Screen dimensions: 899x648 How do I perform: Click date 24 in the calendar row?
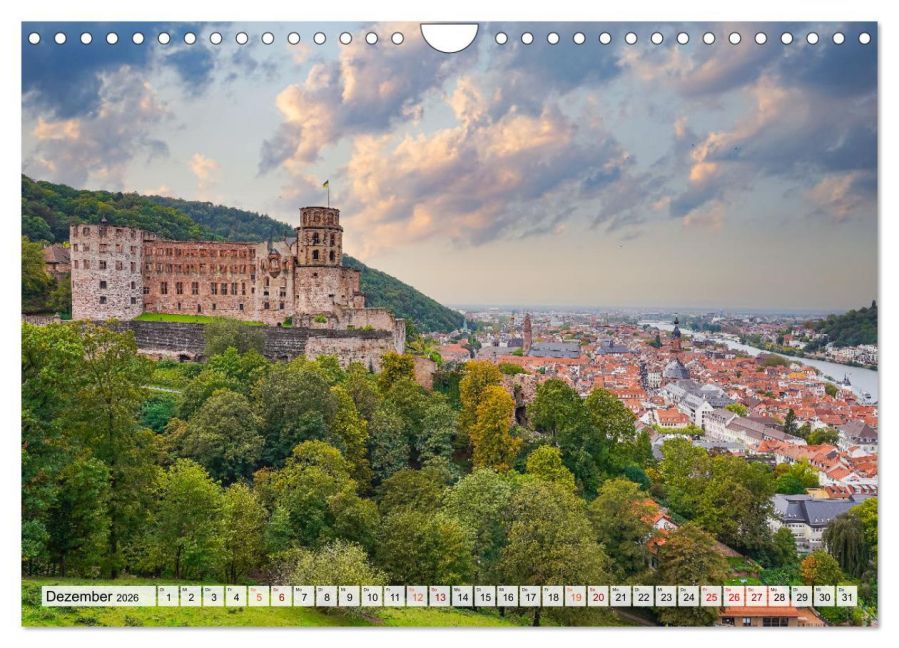688,597
